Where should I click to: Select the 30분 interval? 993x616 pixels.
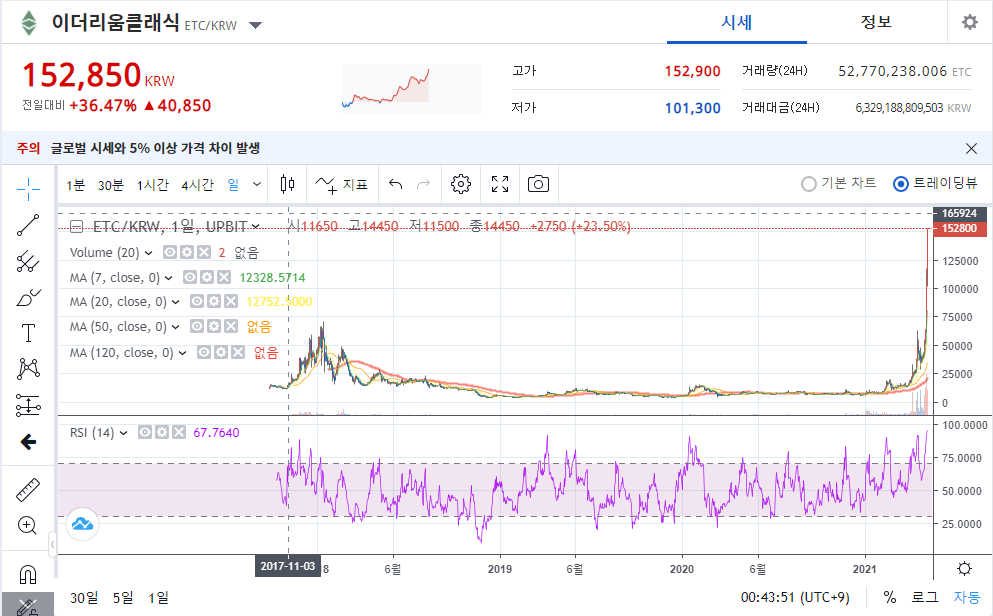(111, 185)
